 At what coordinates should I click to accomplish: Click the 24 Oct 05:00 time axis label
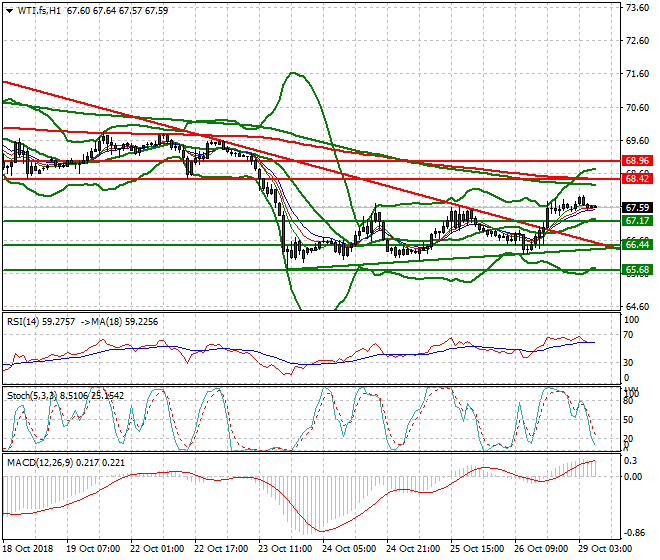pos(349,549)
